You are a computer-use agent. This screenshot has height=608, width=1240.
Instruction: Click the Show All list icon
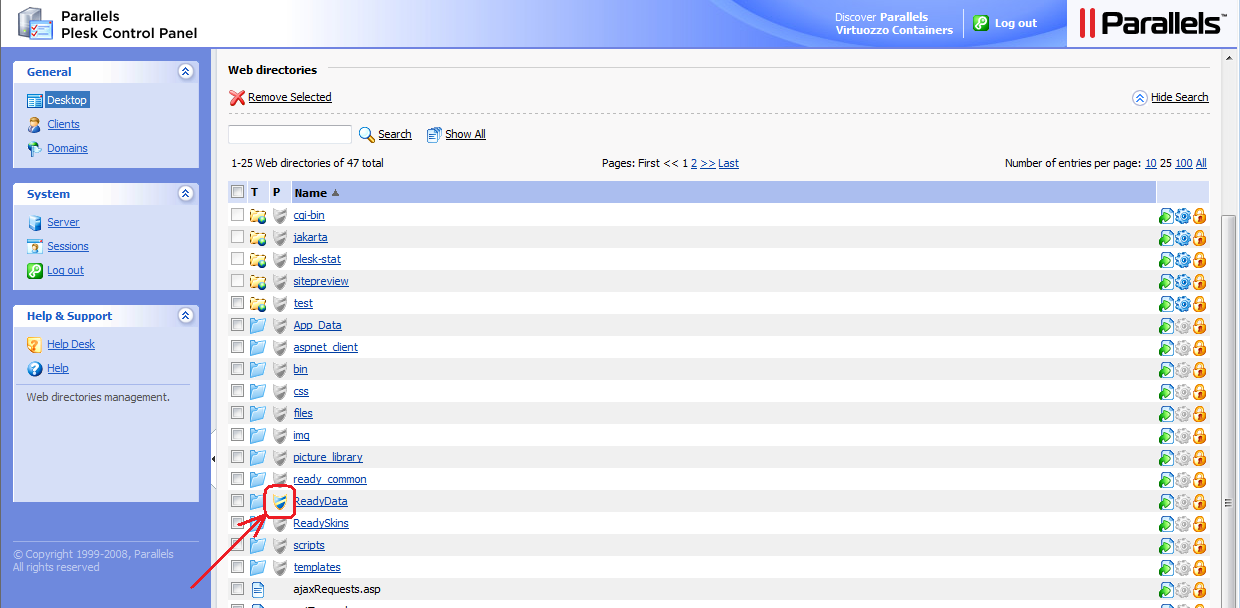[434, 134]
